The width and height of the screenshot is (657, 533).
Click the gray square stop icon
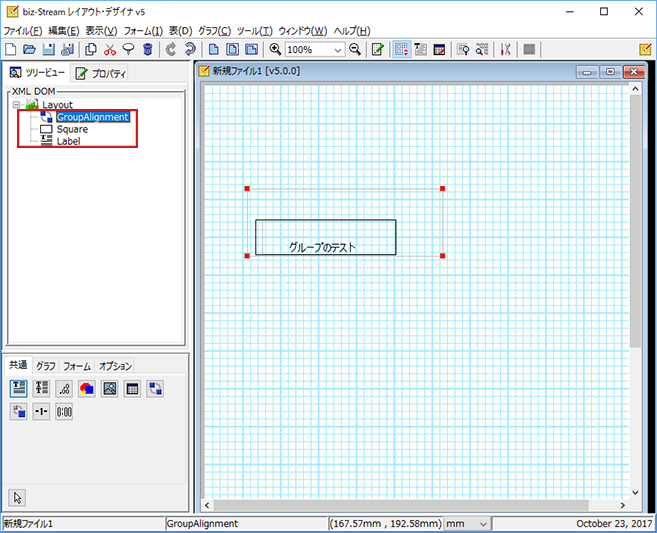tap(529, 49)
